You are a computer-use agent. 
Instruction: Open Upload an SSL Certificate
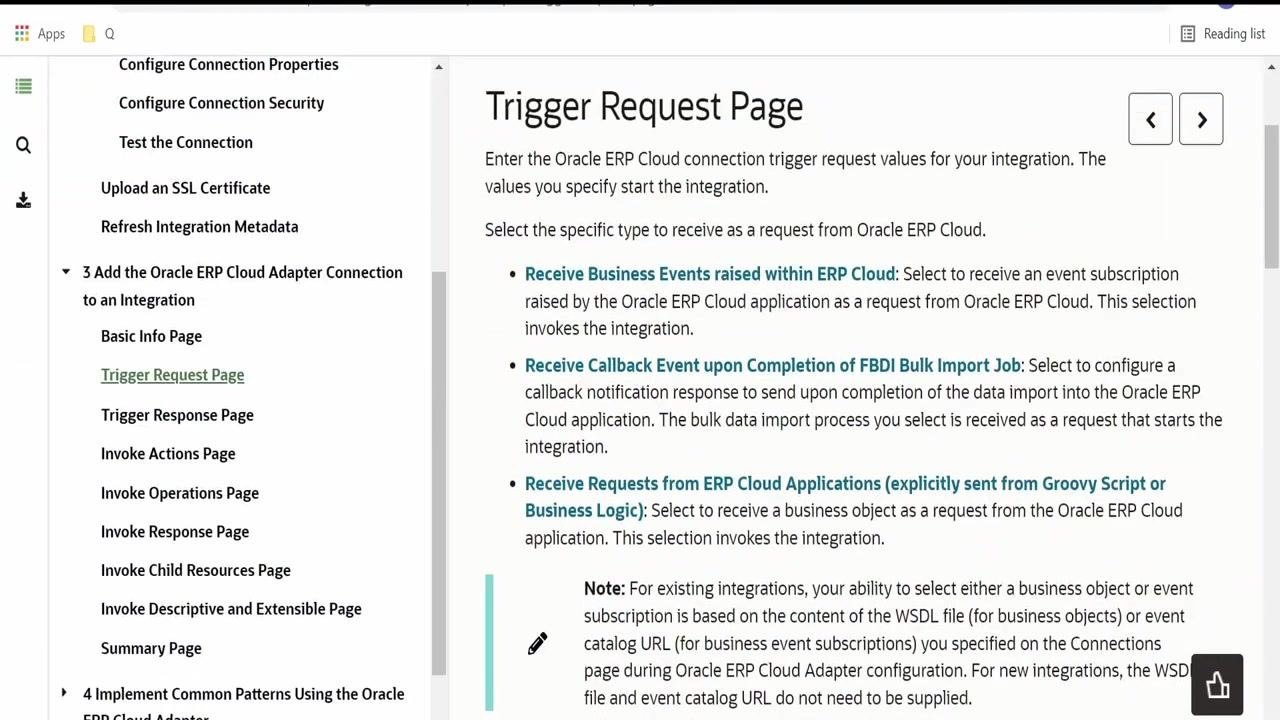pos(185,188)
